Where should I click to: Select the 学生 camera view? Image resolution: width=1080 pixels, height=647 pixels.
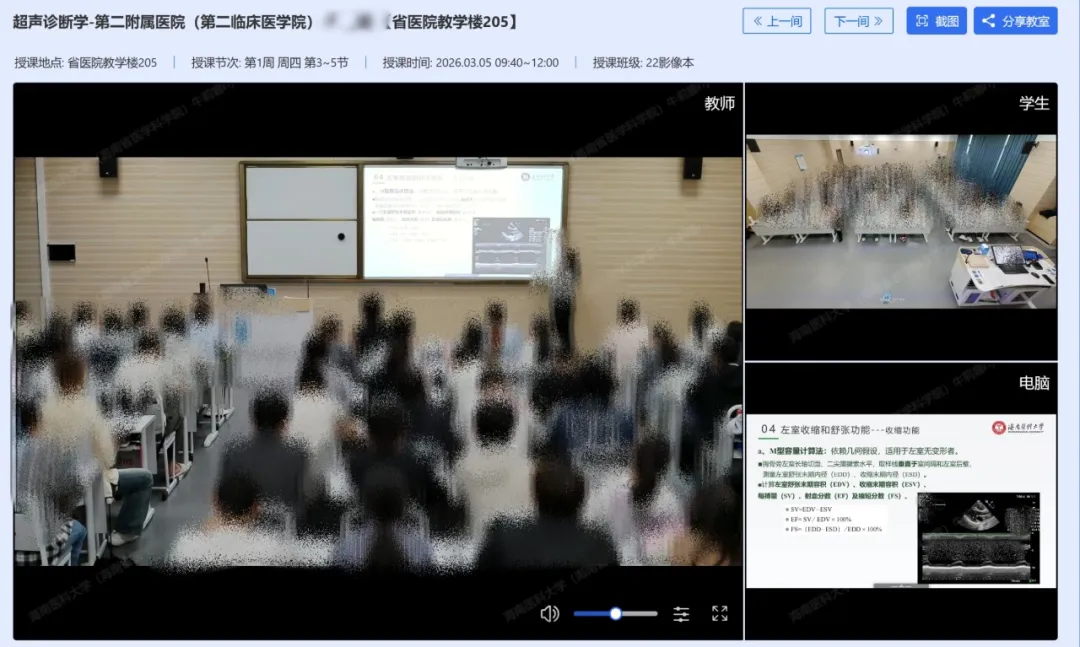click(900, 222)
